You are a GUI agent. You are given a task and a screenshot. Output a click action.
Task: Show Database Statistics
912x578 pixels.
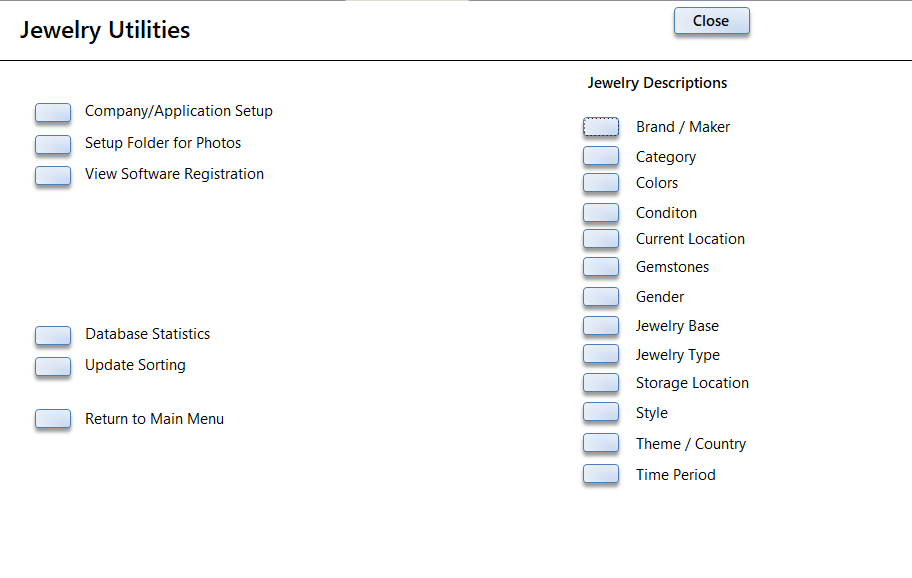(x=53, y=335)
